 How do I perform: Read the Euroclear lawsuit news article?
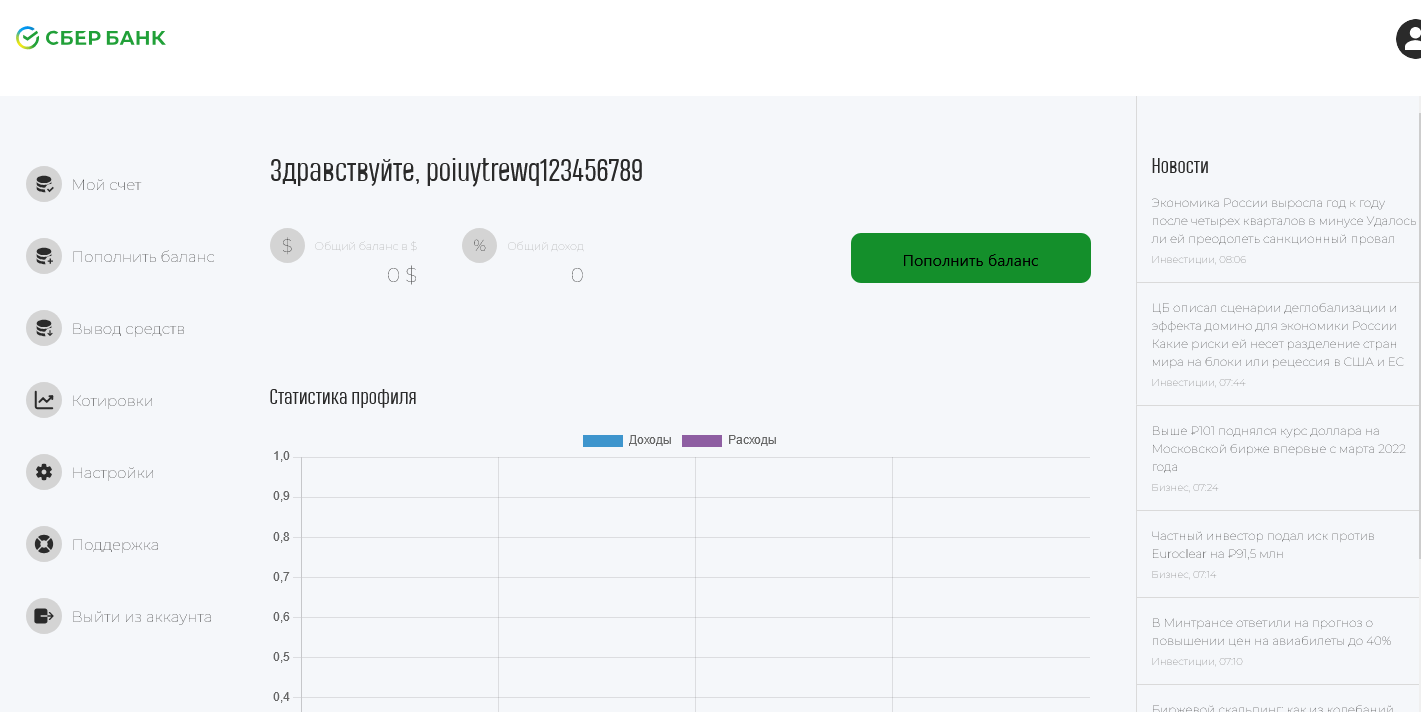coord(1263,545)
